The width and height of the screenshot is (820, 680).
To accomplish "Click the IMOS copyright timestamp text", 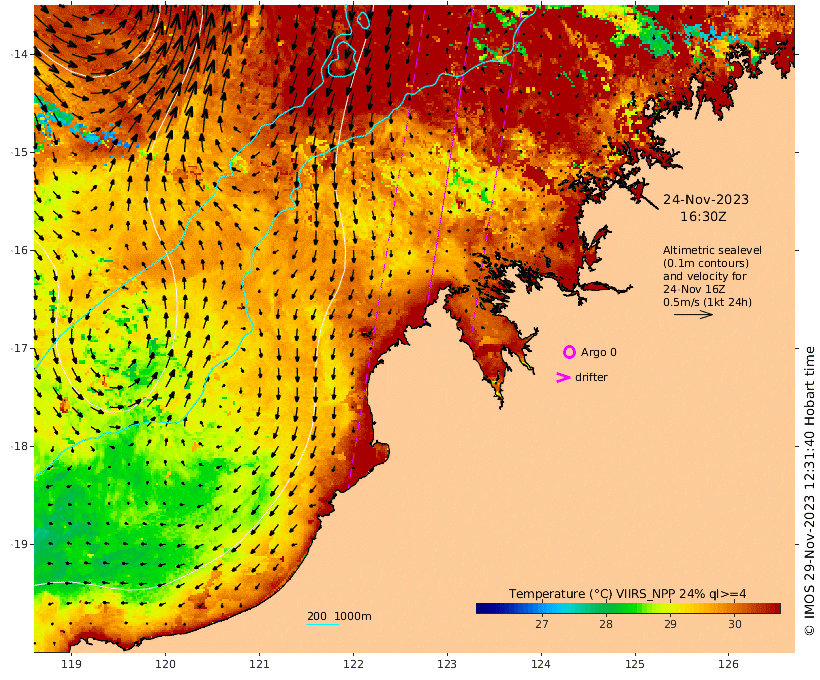I will (809, 491).
